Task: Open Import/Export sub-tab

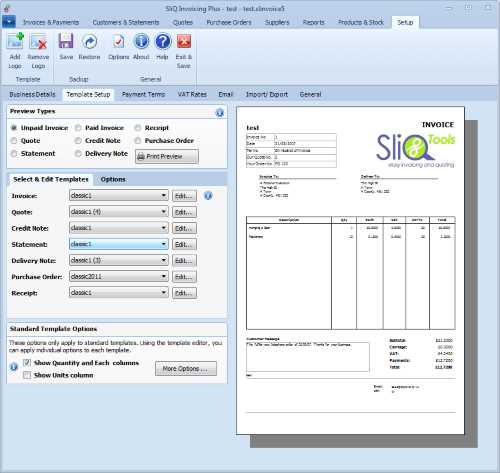Action: pos(267,94)
